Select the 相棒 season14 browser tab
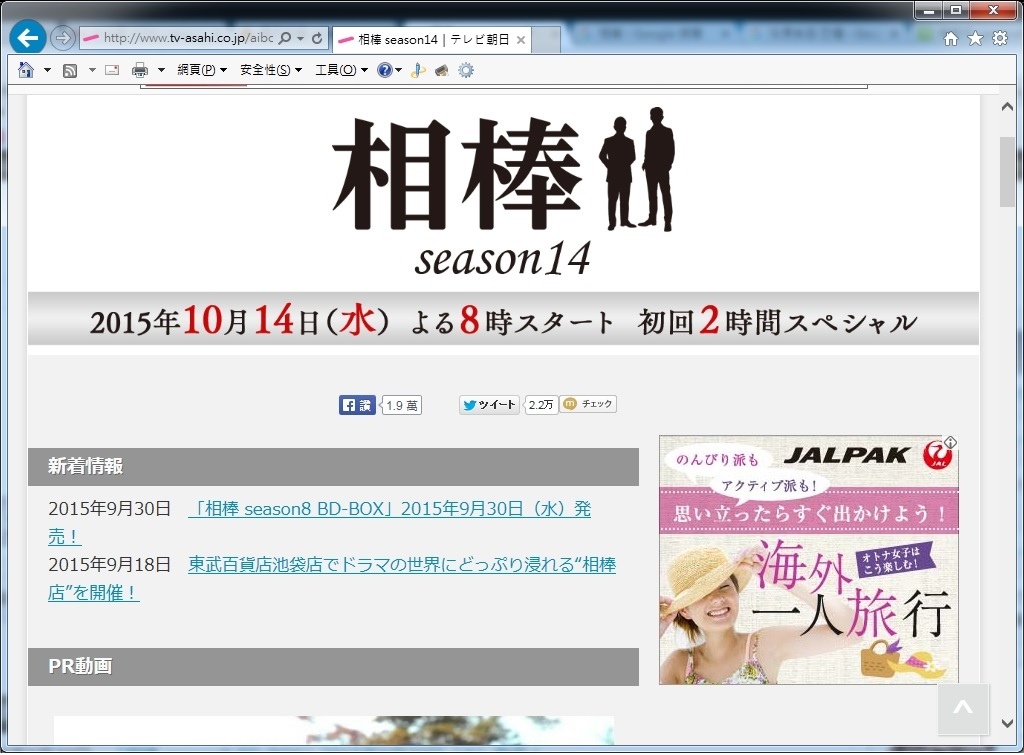Image resolution: width=1024 pixels, height=755 pixels. [x=431, y=40]
